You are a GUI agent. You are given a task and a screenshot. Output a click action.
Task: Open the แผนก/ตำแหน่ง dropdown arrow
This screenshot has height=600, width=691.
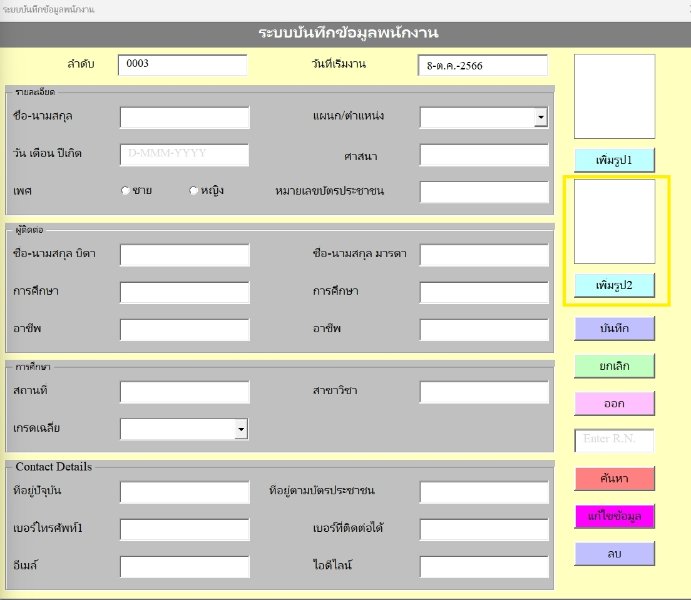point(541,118)
